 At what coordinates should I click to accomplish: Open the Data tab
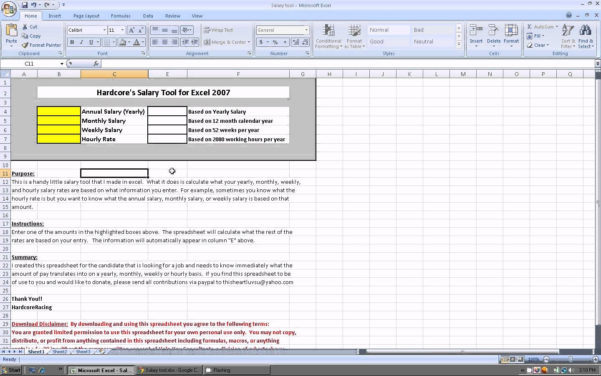(x=148, y=16)
